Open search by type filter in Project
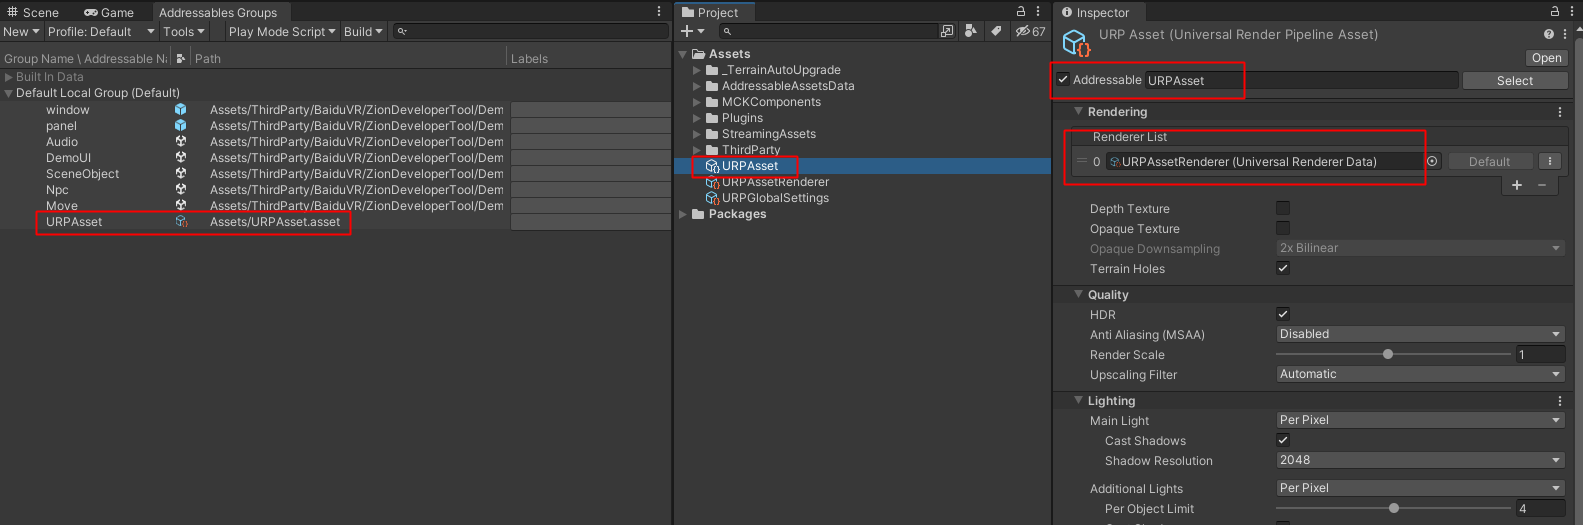 point(970,32)
